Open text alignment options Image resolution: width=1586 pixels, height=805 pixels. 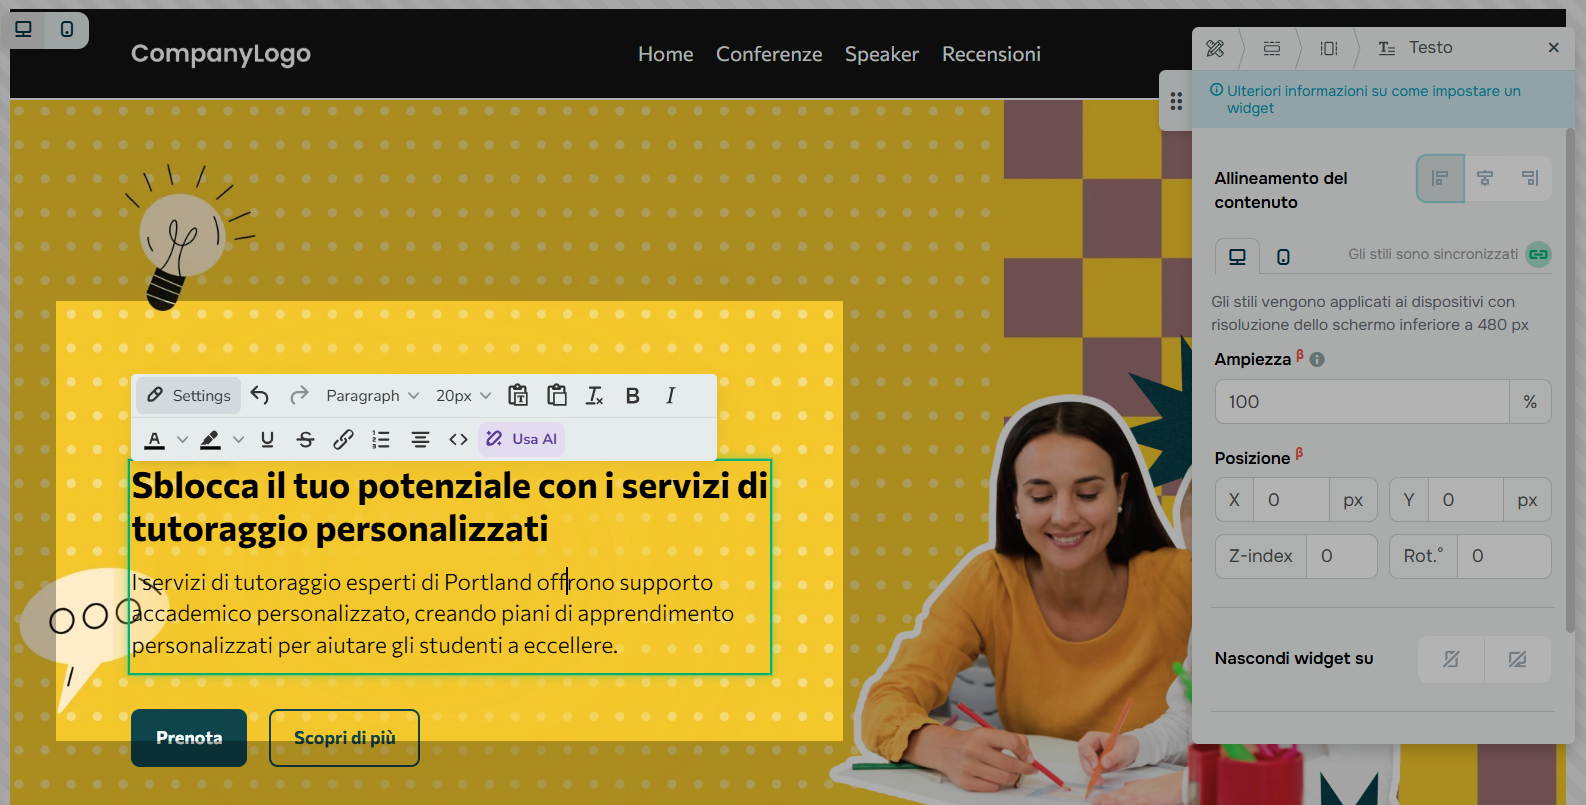point(420,439)
